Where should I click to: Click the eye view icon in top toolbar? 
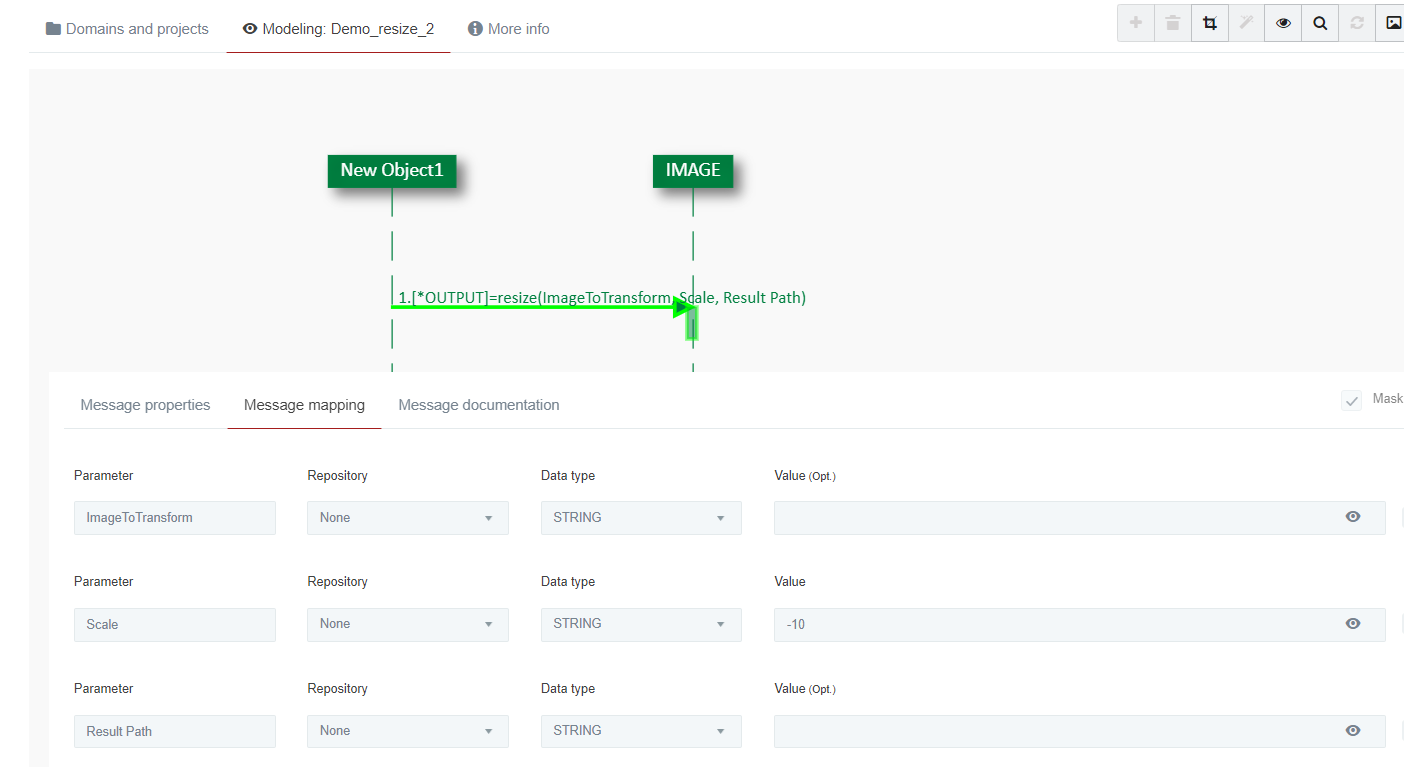pyautogui.click(x=1283, y=23)
